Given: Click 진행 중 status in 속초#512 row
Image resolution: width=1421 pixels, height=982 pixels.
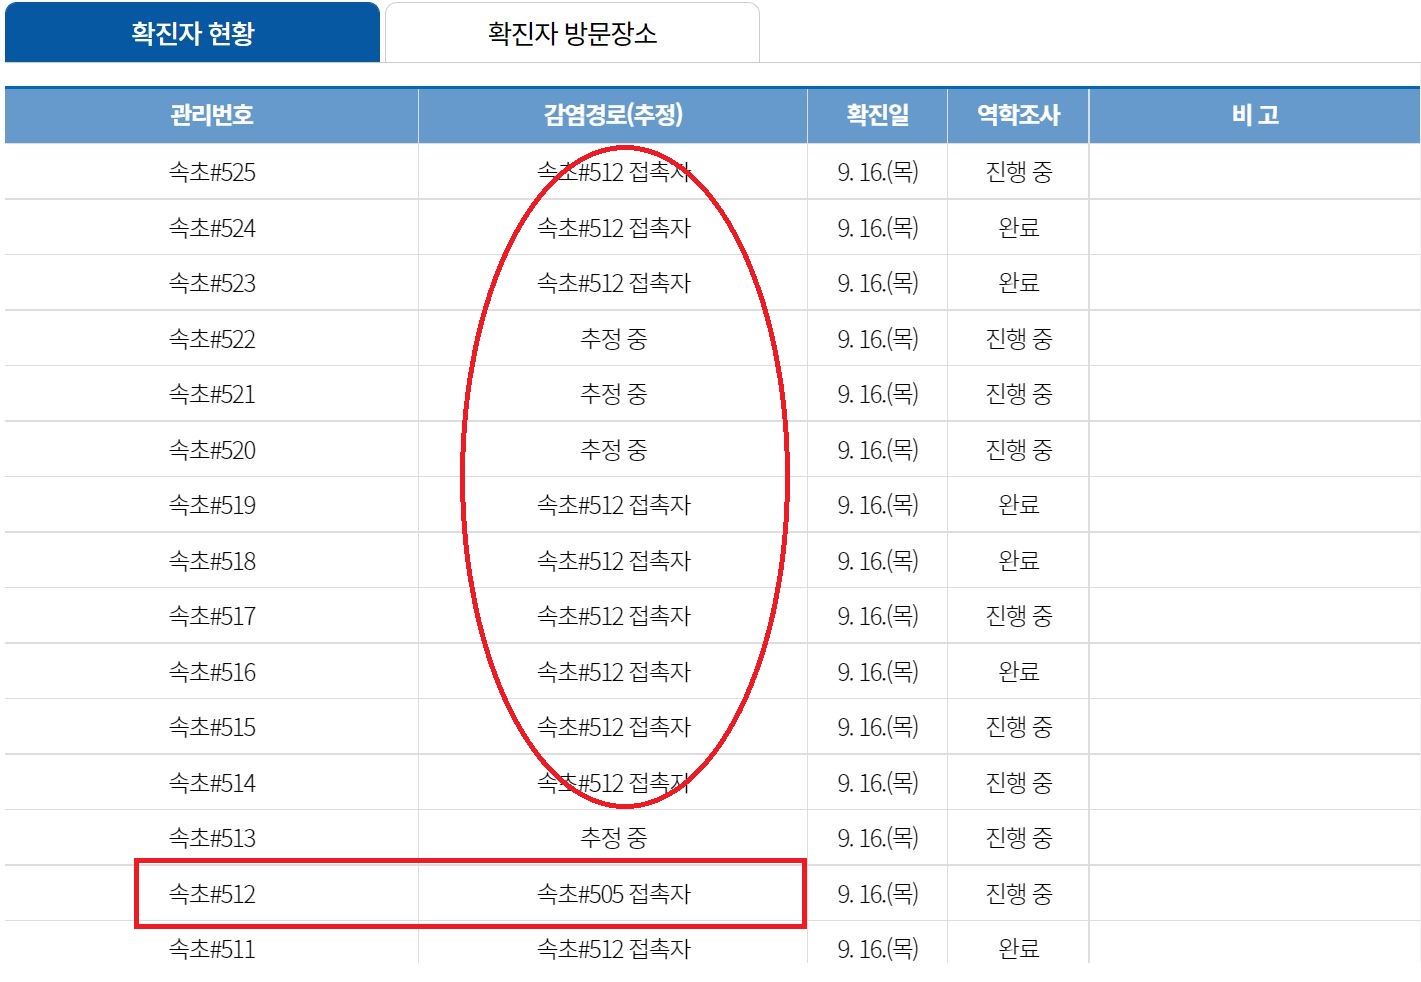Looking at the screenshot, I should tap(1018, 894).
